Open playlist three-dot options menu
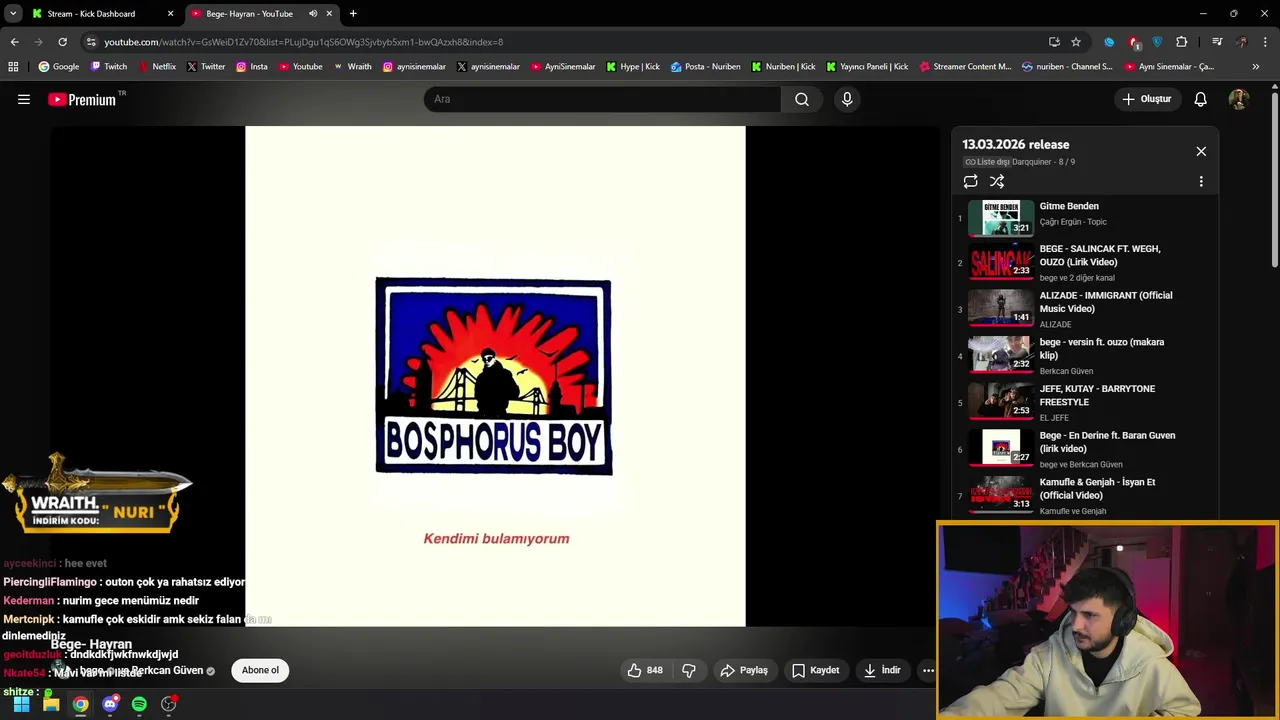 pyautogui.click(x=1201, y=181)
